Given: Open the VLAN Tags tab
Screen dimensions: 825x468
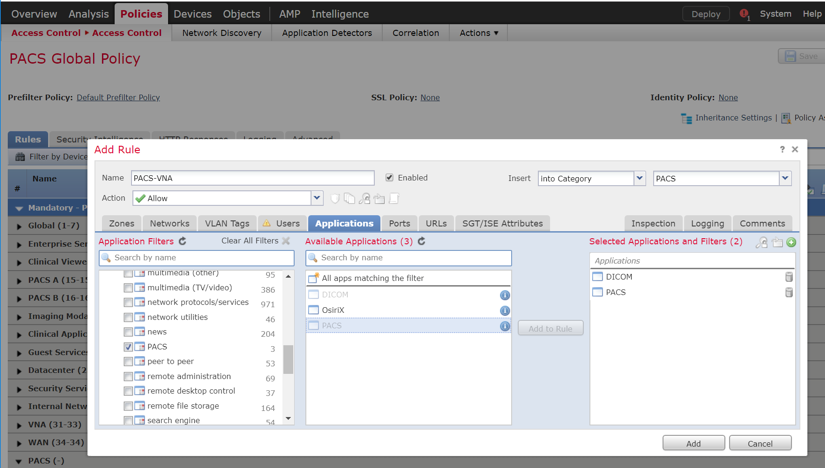Looking at the screenshot, I should coord(227,223).
